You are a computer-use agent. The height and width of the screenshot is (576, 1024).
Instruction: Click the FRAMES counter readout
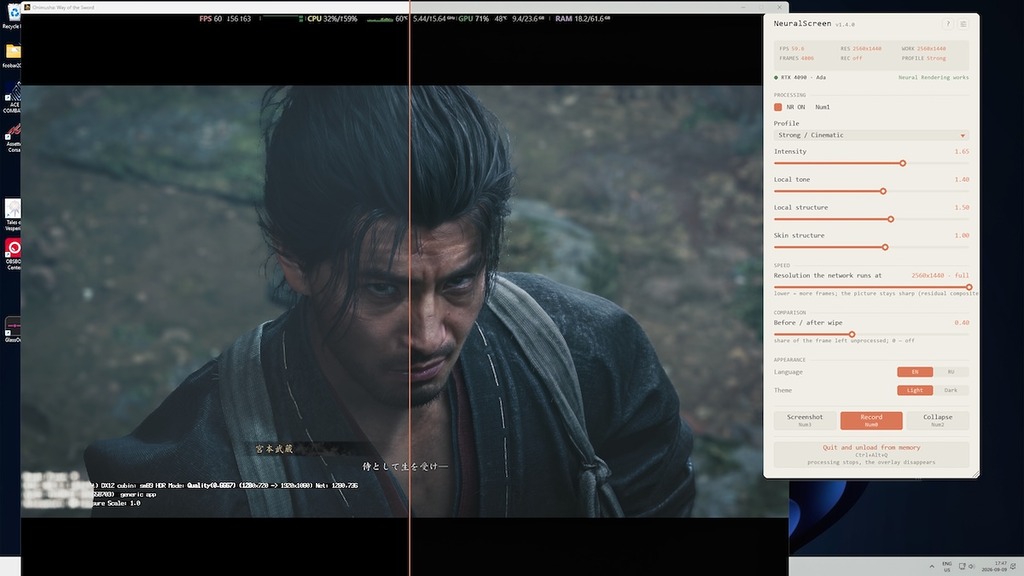pos(796,58)
